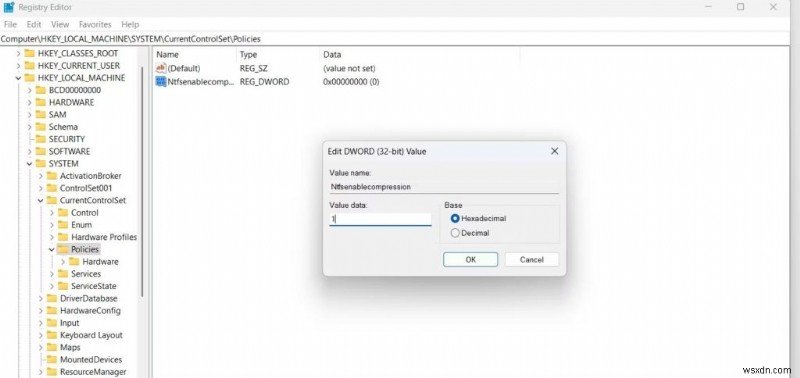Click the Value data input field
Image resolution: width=800 pixels, height=378 pixels.
[x=380, y=219]
